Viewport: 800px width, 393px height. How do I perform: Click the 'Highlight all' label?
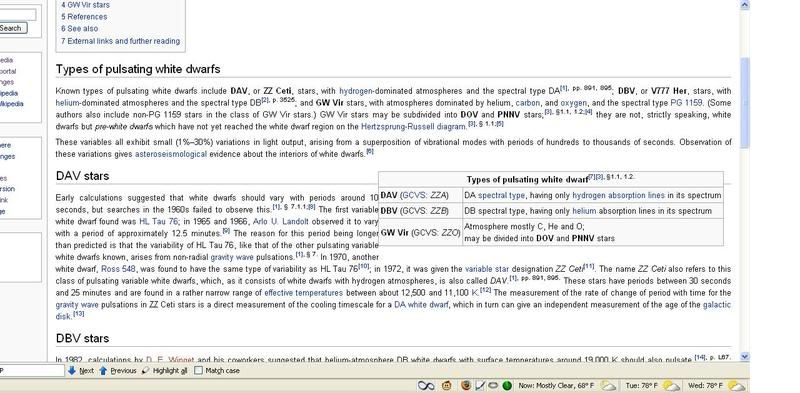coord(170,371)
